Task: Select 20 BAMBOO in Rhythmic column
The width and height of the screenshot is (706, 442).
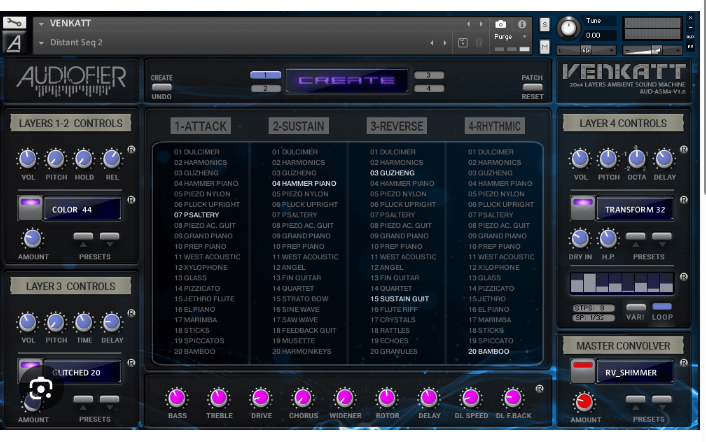Action: [x=489, y=351]
